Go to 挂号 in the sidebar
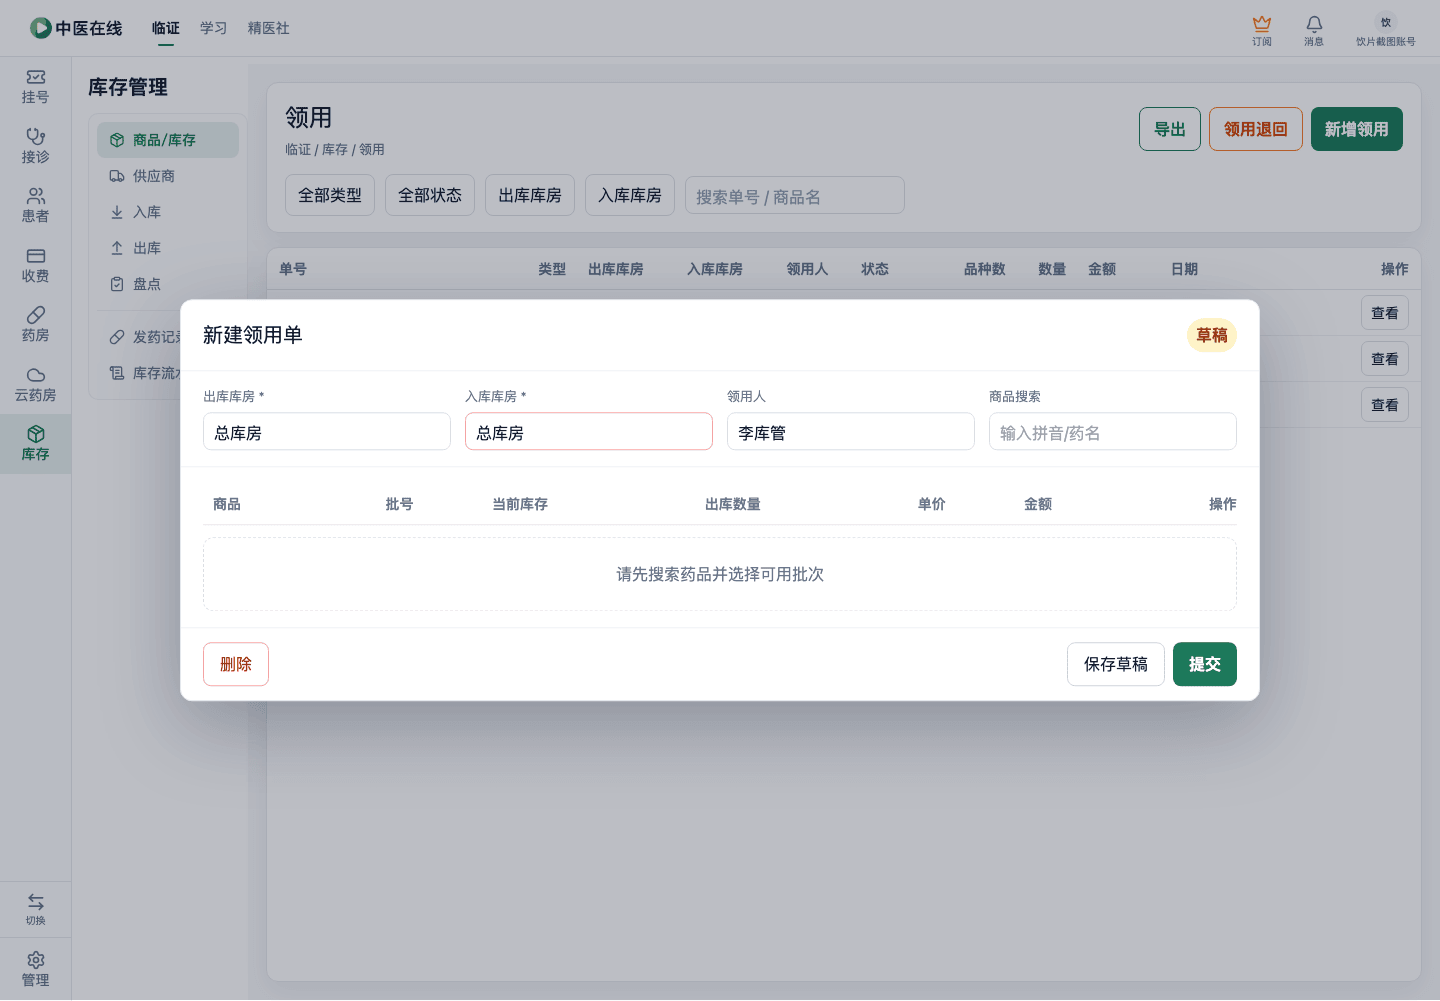 coord(35,87)
